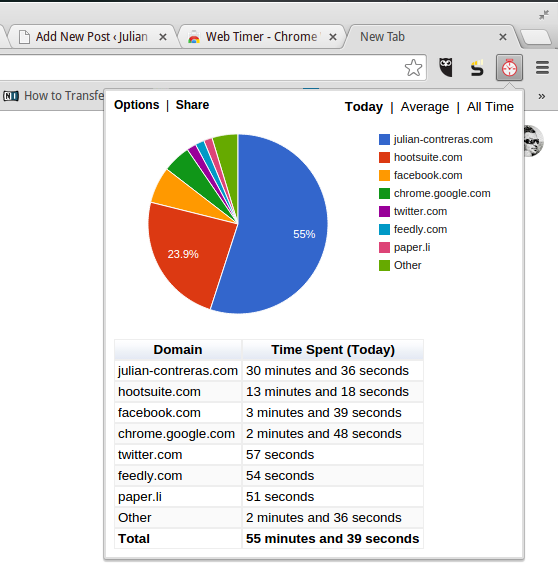
Task: Expand hidden bookmarks with double chevron
Action: pyautogui.click(x=542, y=96)
